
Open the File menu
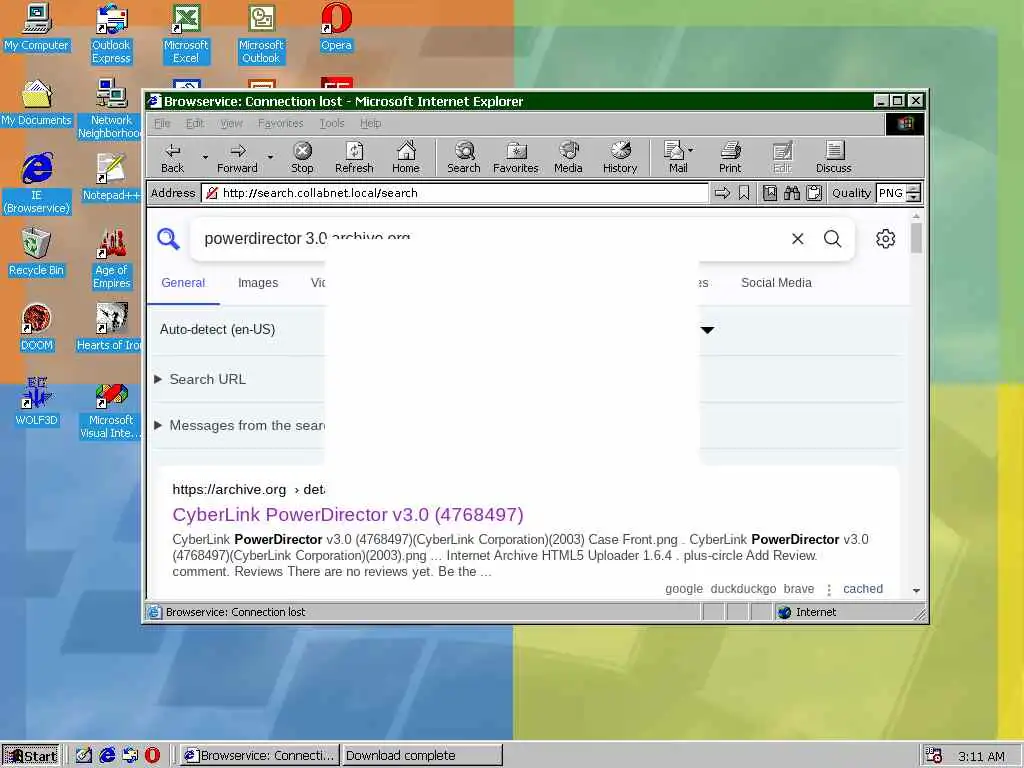tap(162, 123)
